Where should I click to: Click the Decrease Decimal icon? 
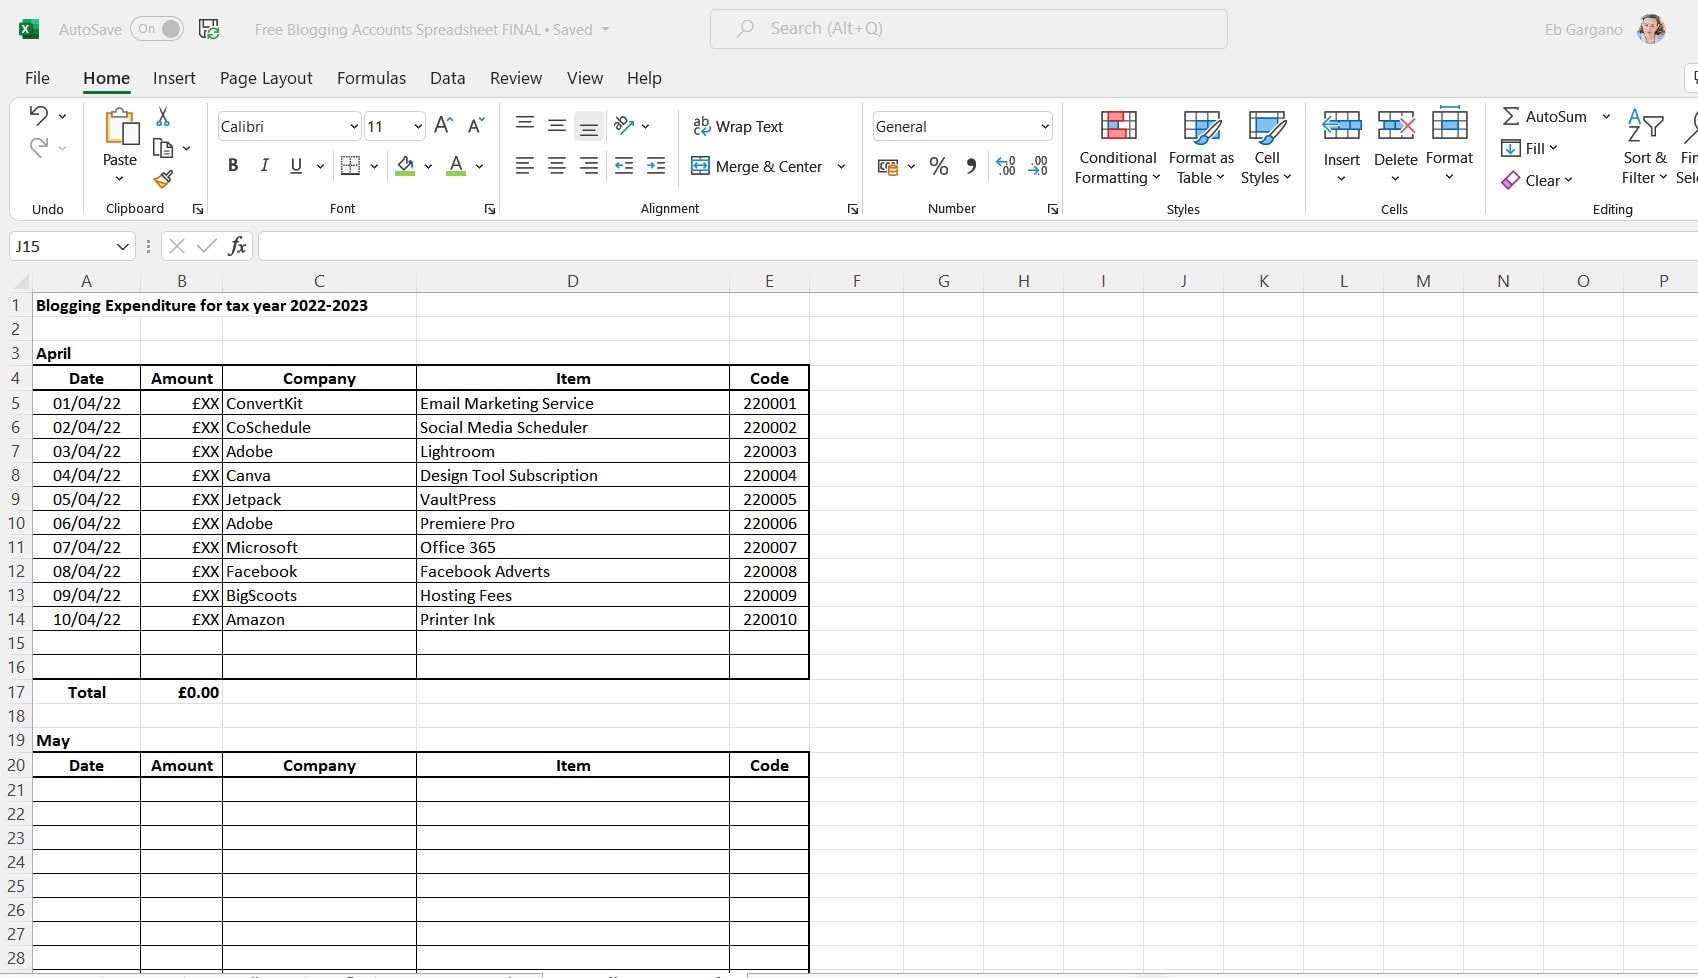click(1039, 166)
